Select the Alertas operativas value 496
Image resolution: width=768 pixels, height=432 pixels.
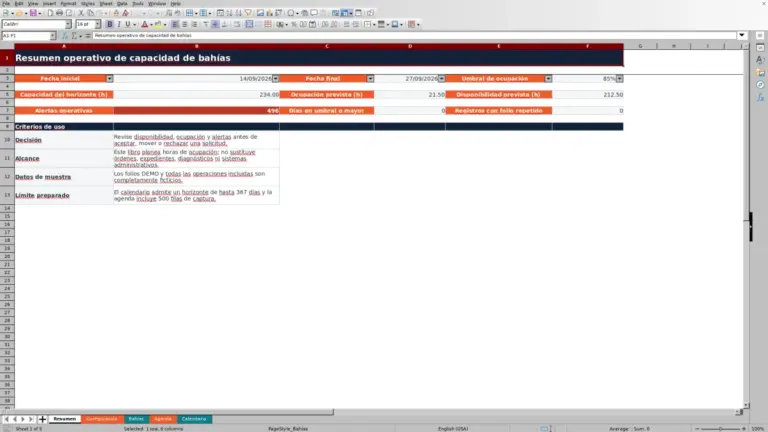click(x=196, y=111)
